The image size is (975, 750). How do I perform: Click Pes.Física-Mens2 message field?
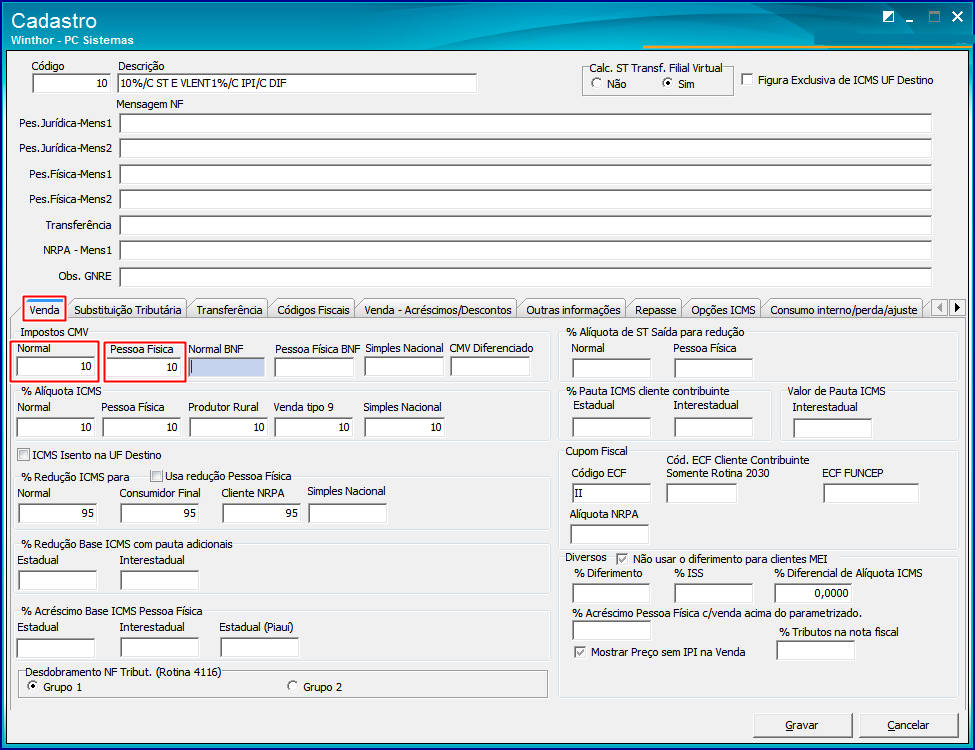pyautogui.click(x=526, y=199)
